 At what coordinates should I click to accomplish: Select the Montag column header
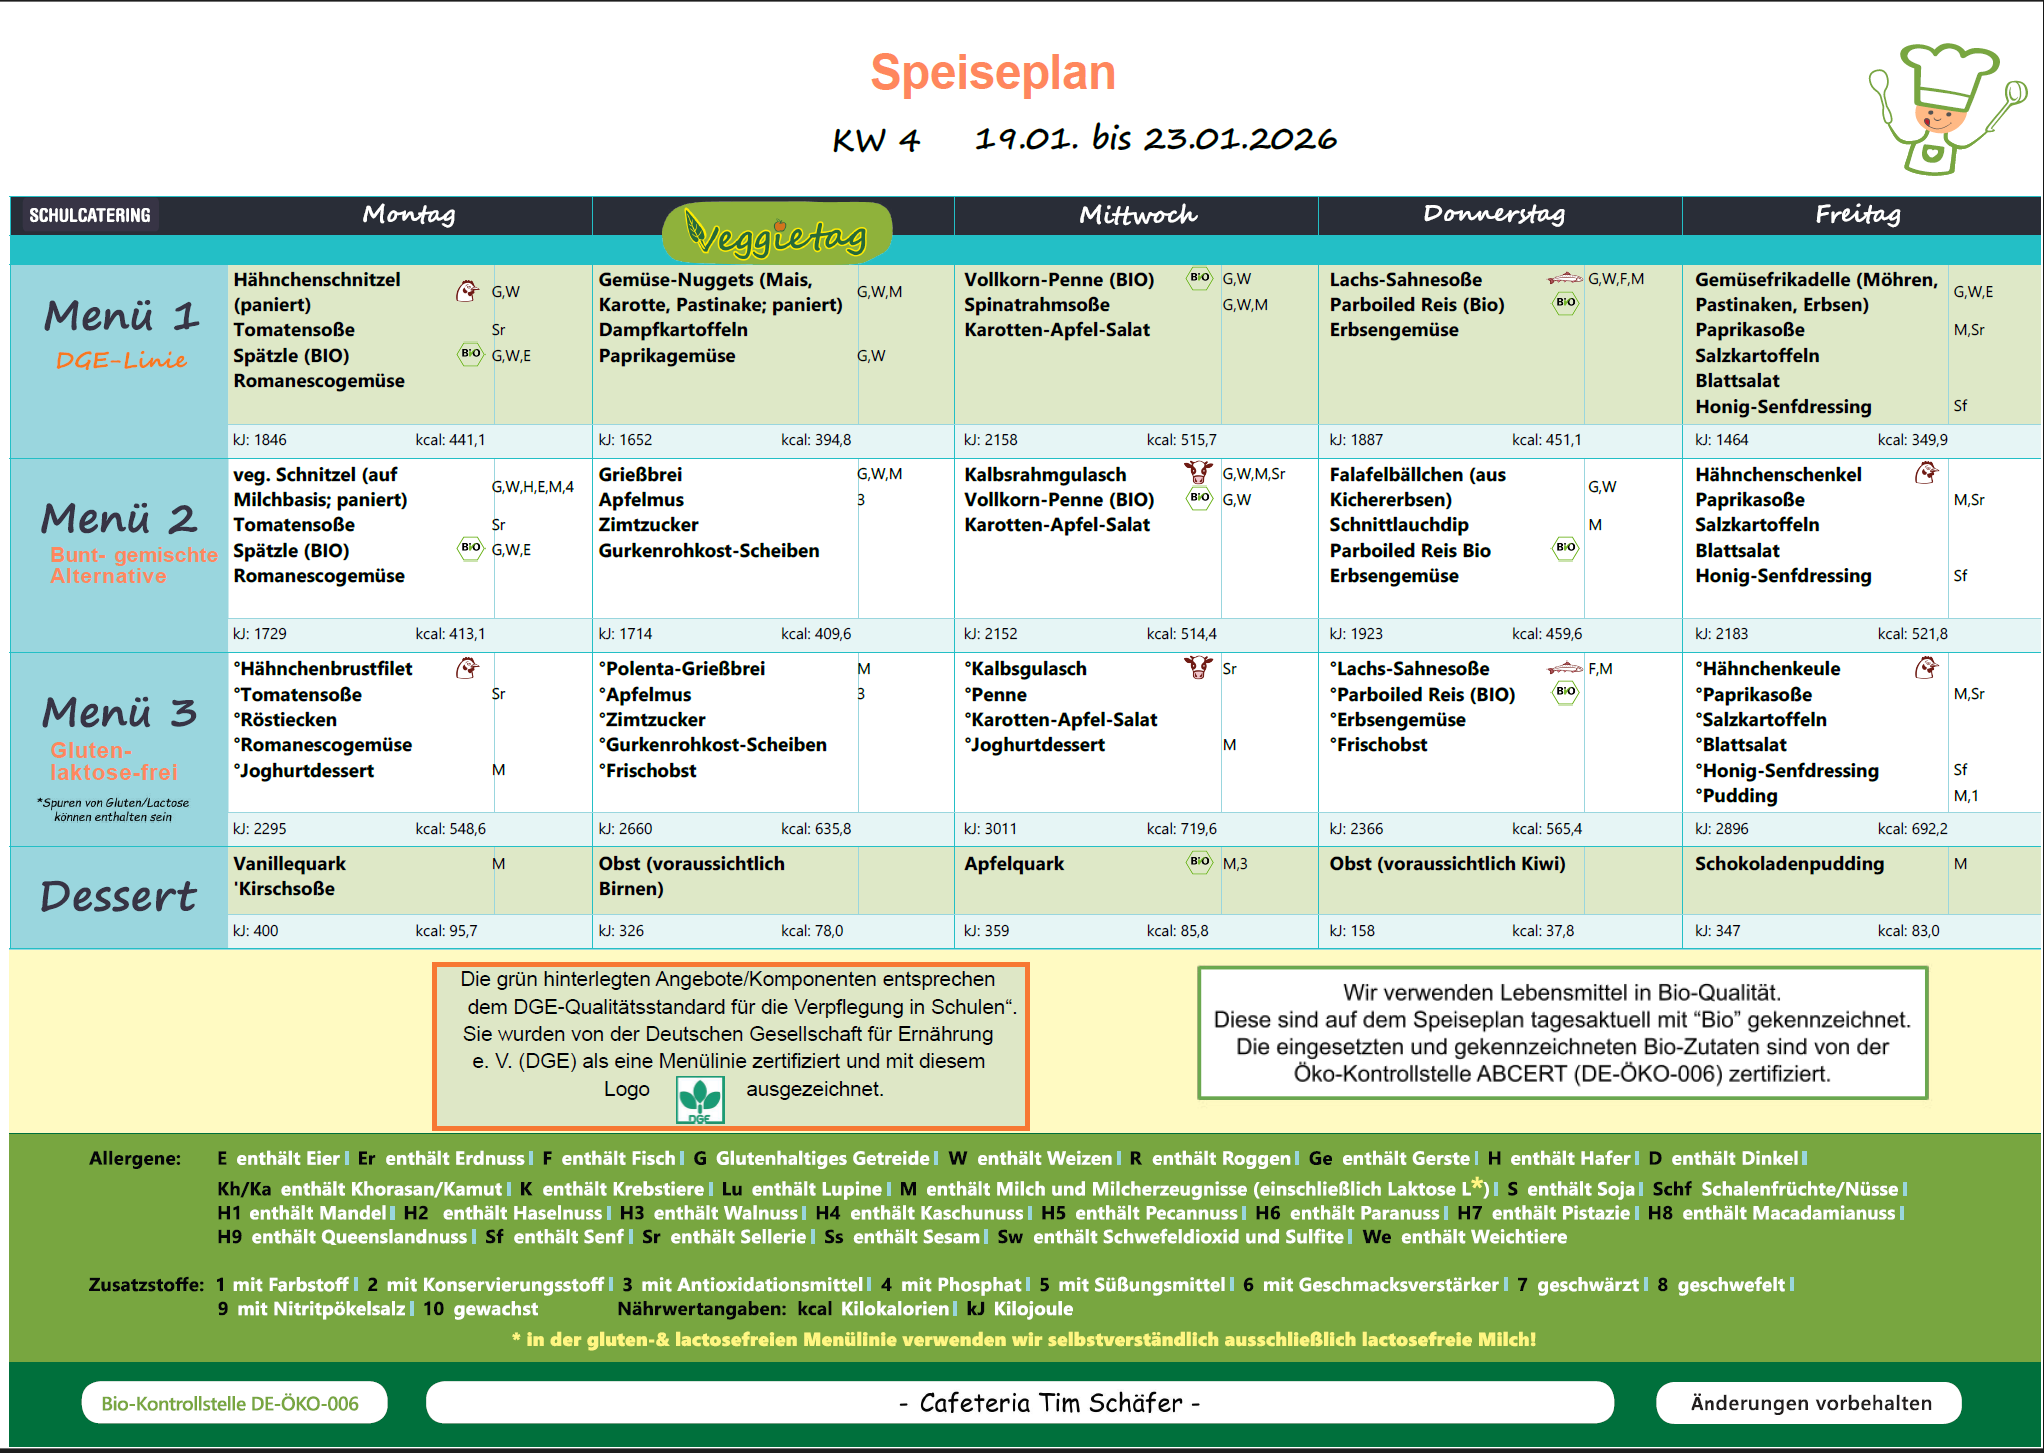tap(408, 214)
